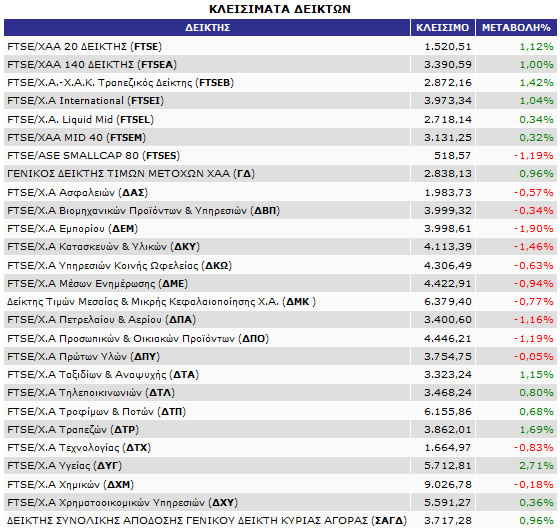Click FTSE/Χ.Α Τηλεποικινωνιών (ΔΤΛ)
Screen dimensions: 560x528
tap(91, 393)
